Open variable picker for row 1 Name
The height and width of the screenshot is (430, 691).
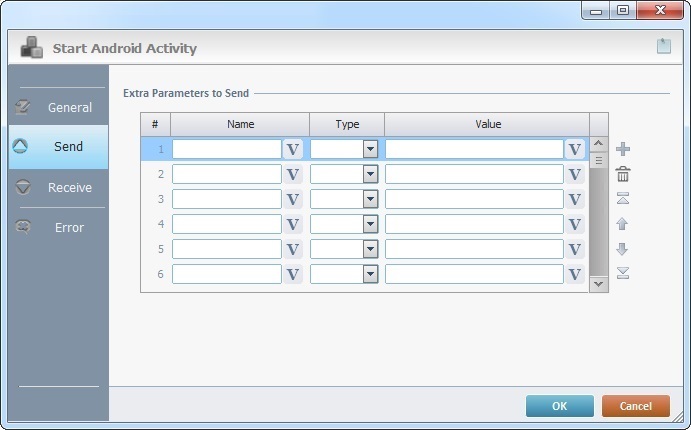click(x=293, y=149)
